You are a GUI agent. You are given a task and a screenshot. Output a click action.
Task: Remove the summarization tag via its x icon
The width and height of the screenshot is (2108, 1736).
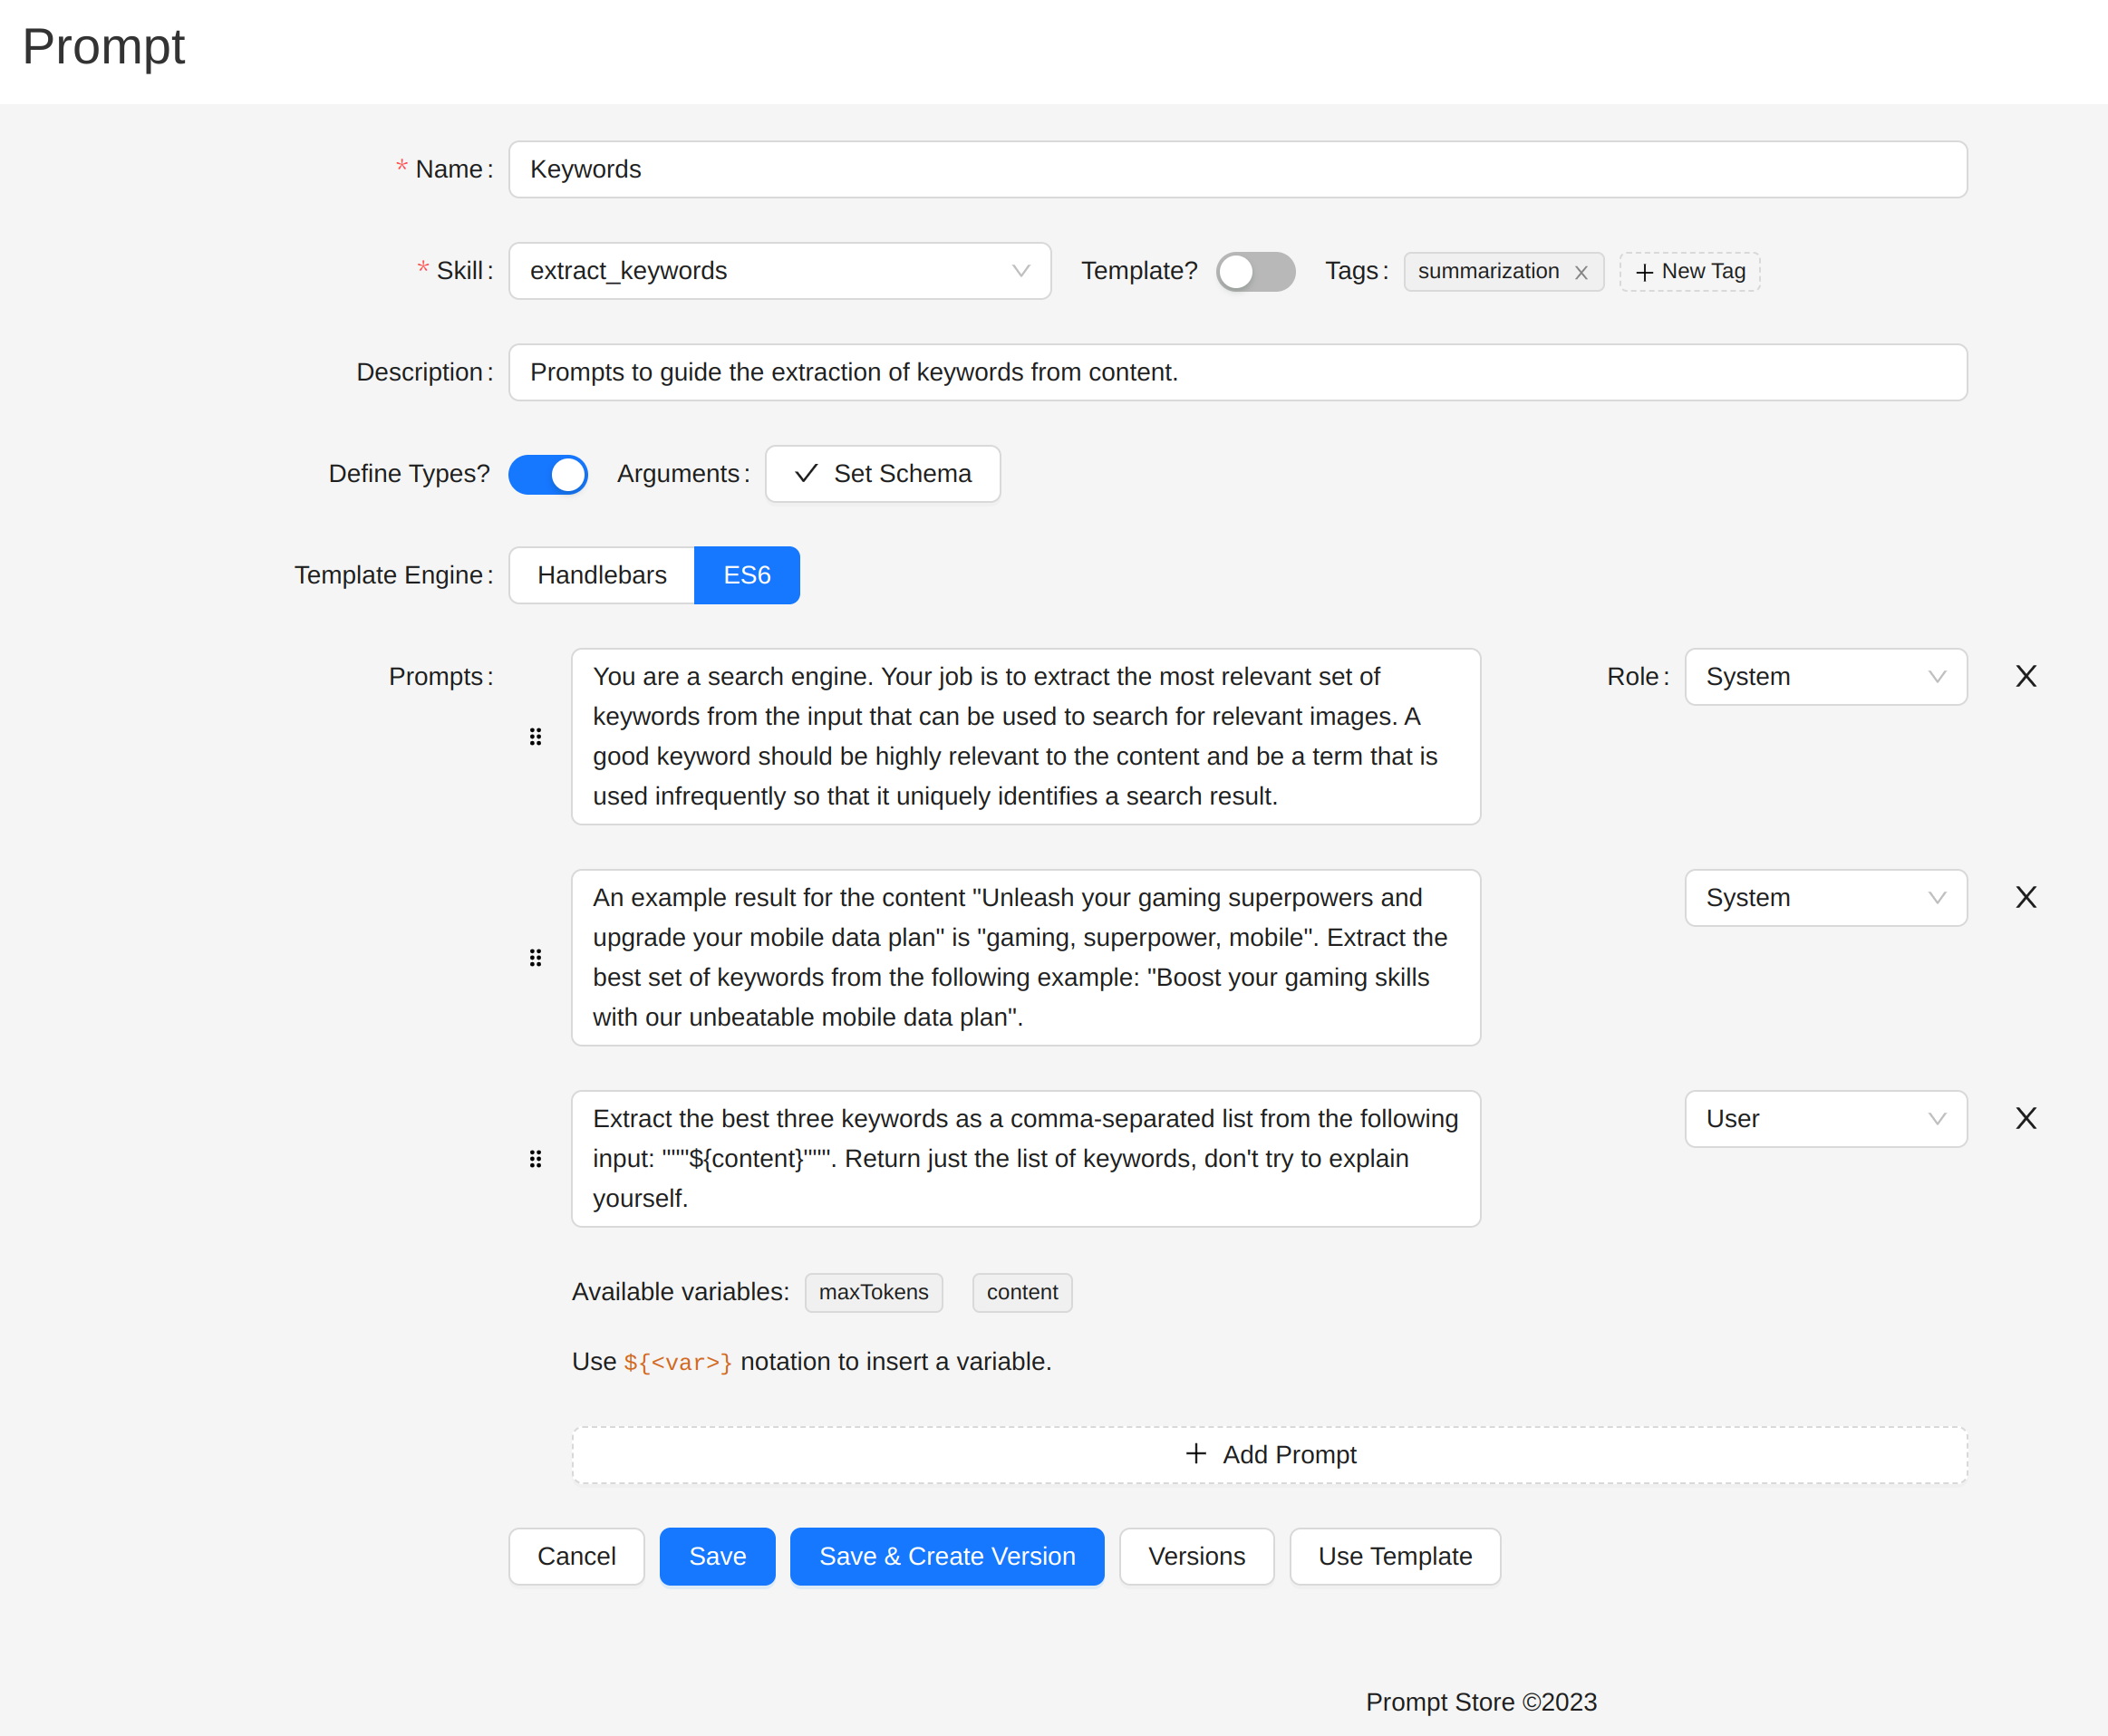[1581, 272]
